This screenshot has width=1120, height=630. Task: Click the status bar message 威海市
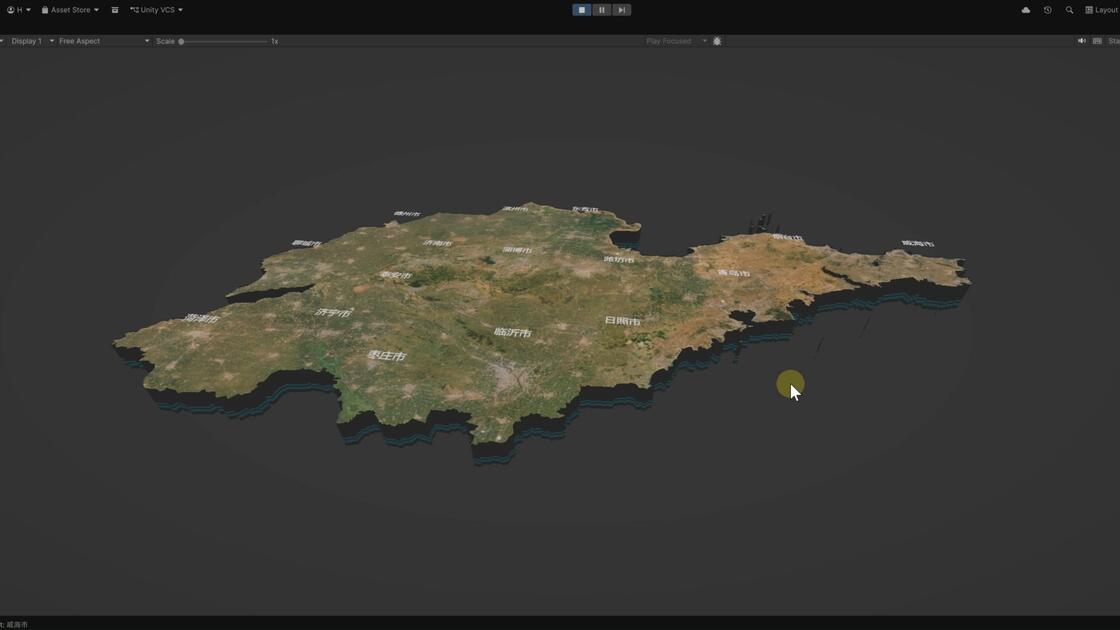(x=17, y=624)
